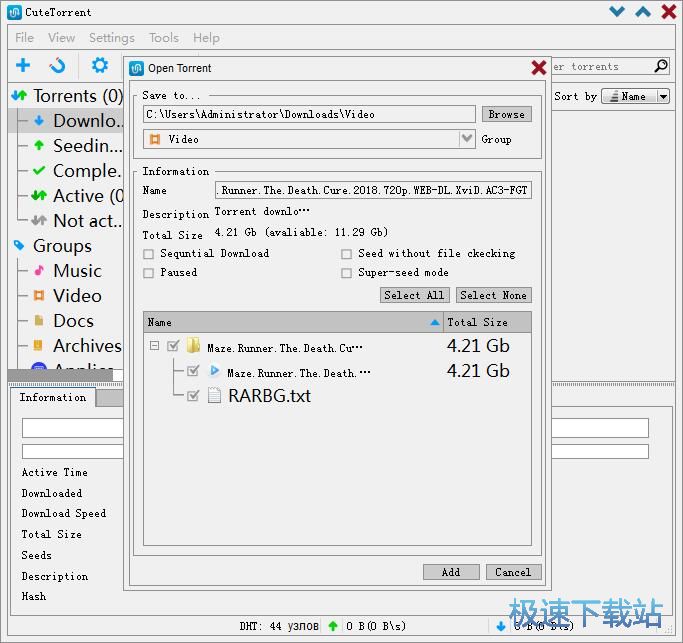Screen dimensions: 683x643
Task: Click the Browse button
Action: click(506, 115)
